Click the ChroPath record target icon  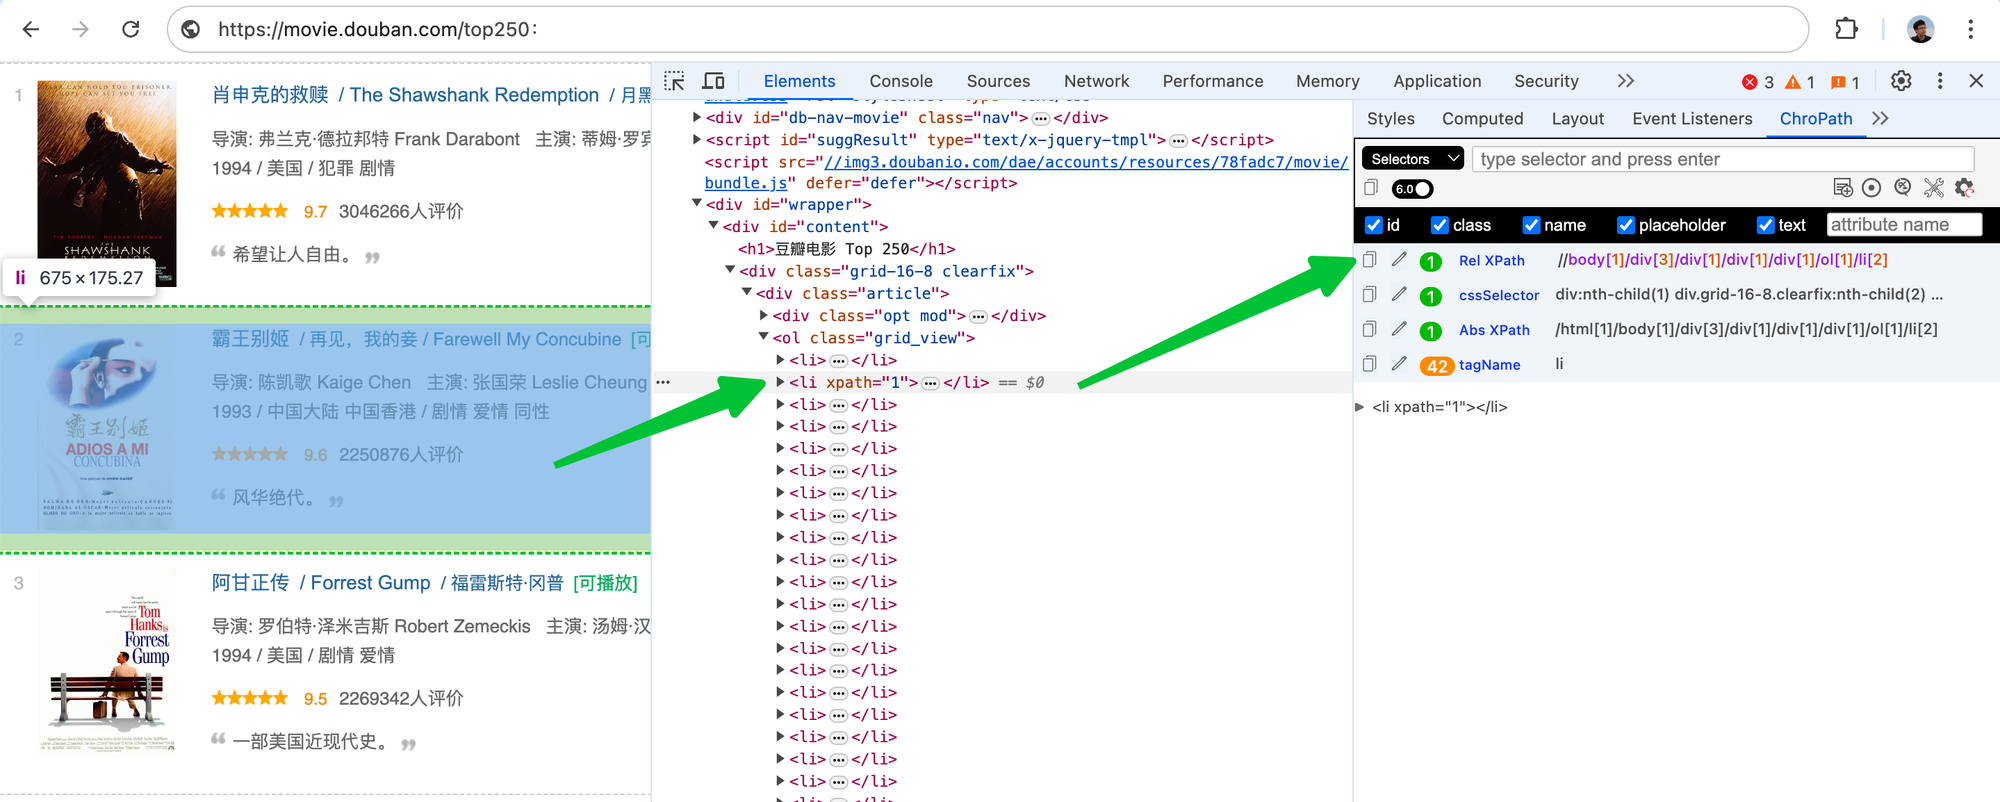[1872, 188]
